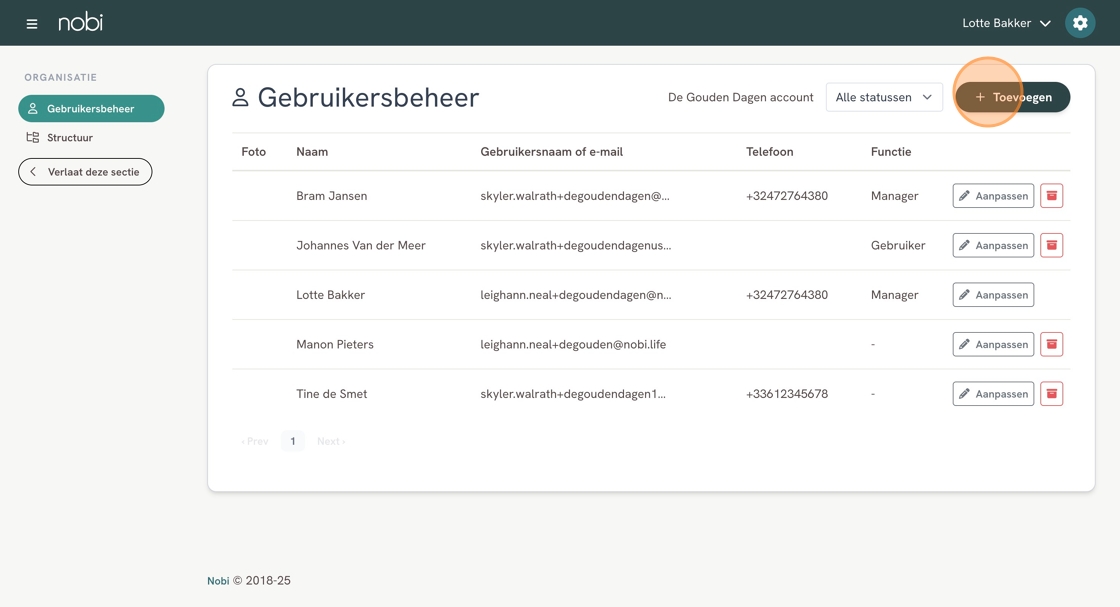Click the Nobi footer link
The height and width of the screenshot is (607, 1120).
click(218, 580)
